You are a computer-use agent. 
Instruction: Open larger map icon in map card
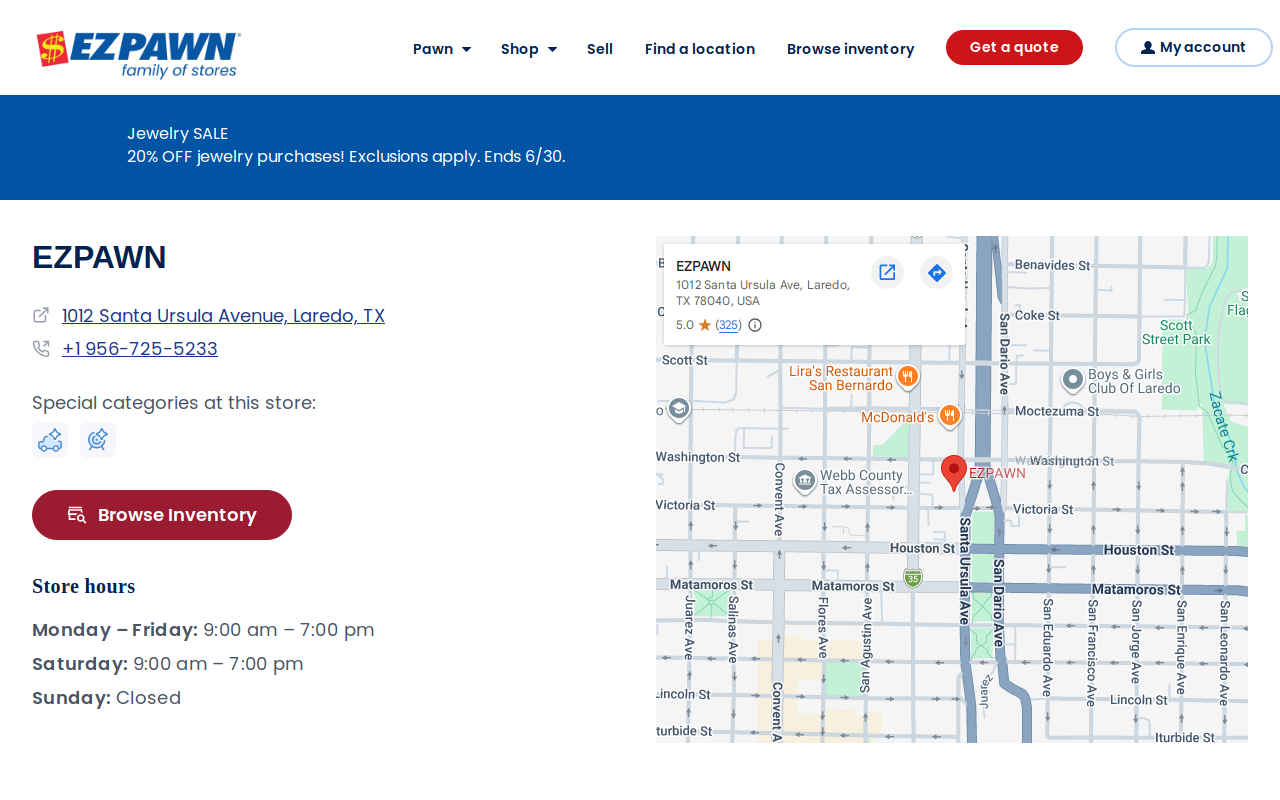[887, 272]
